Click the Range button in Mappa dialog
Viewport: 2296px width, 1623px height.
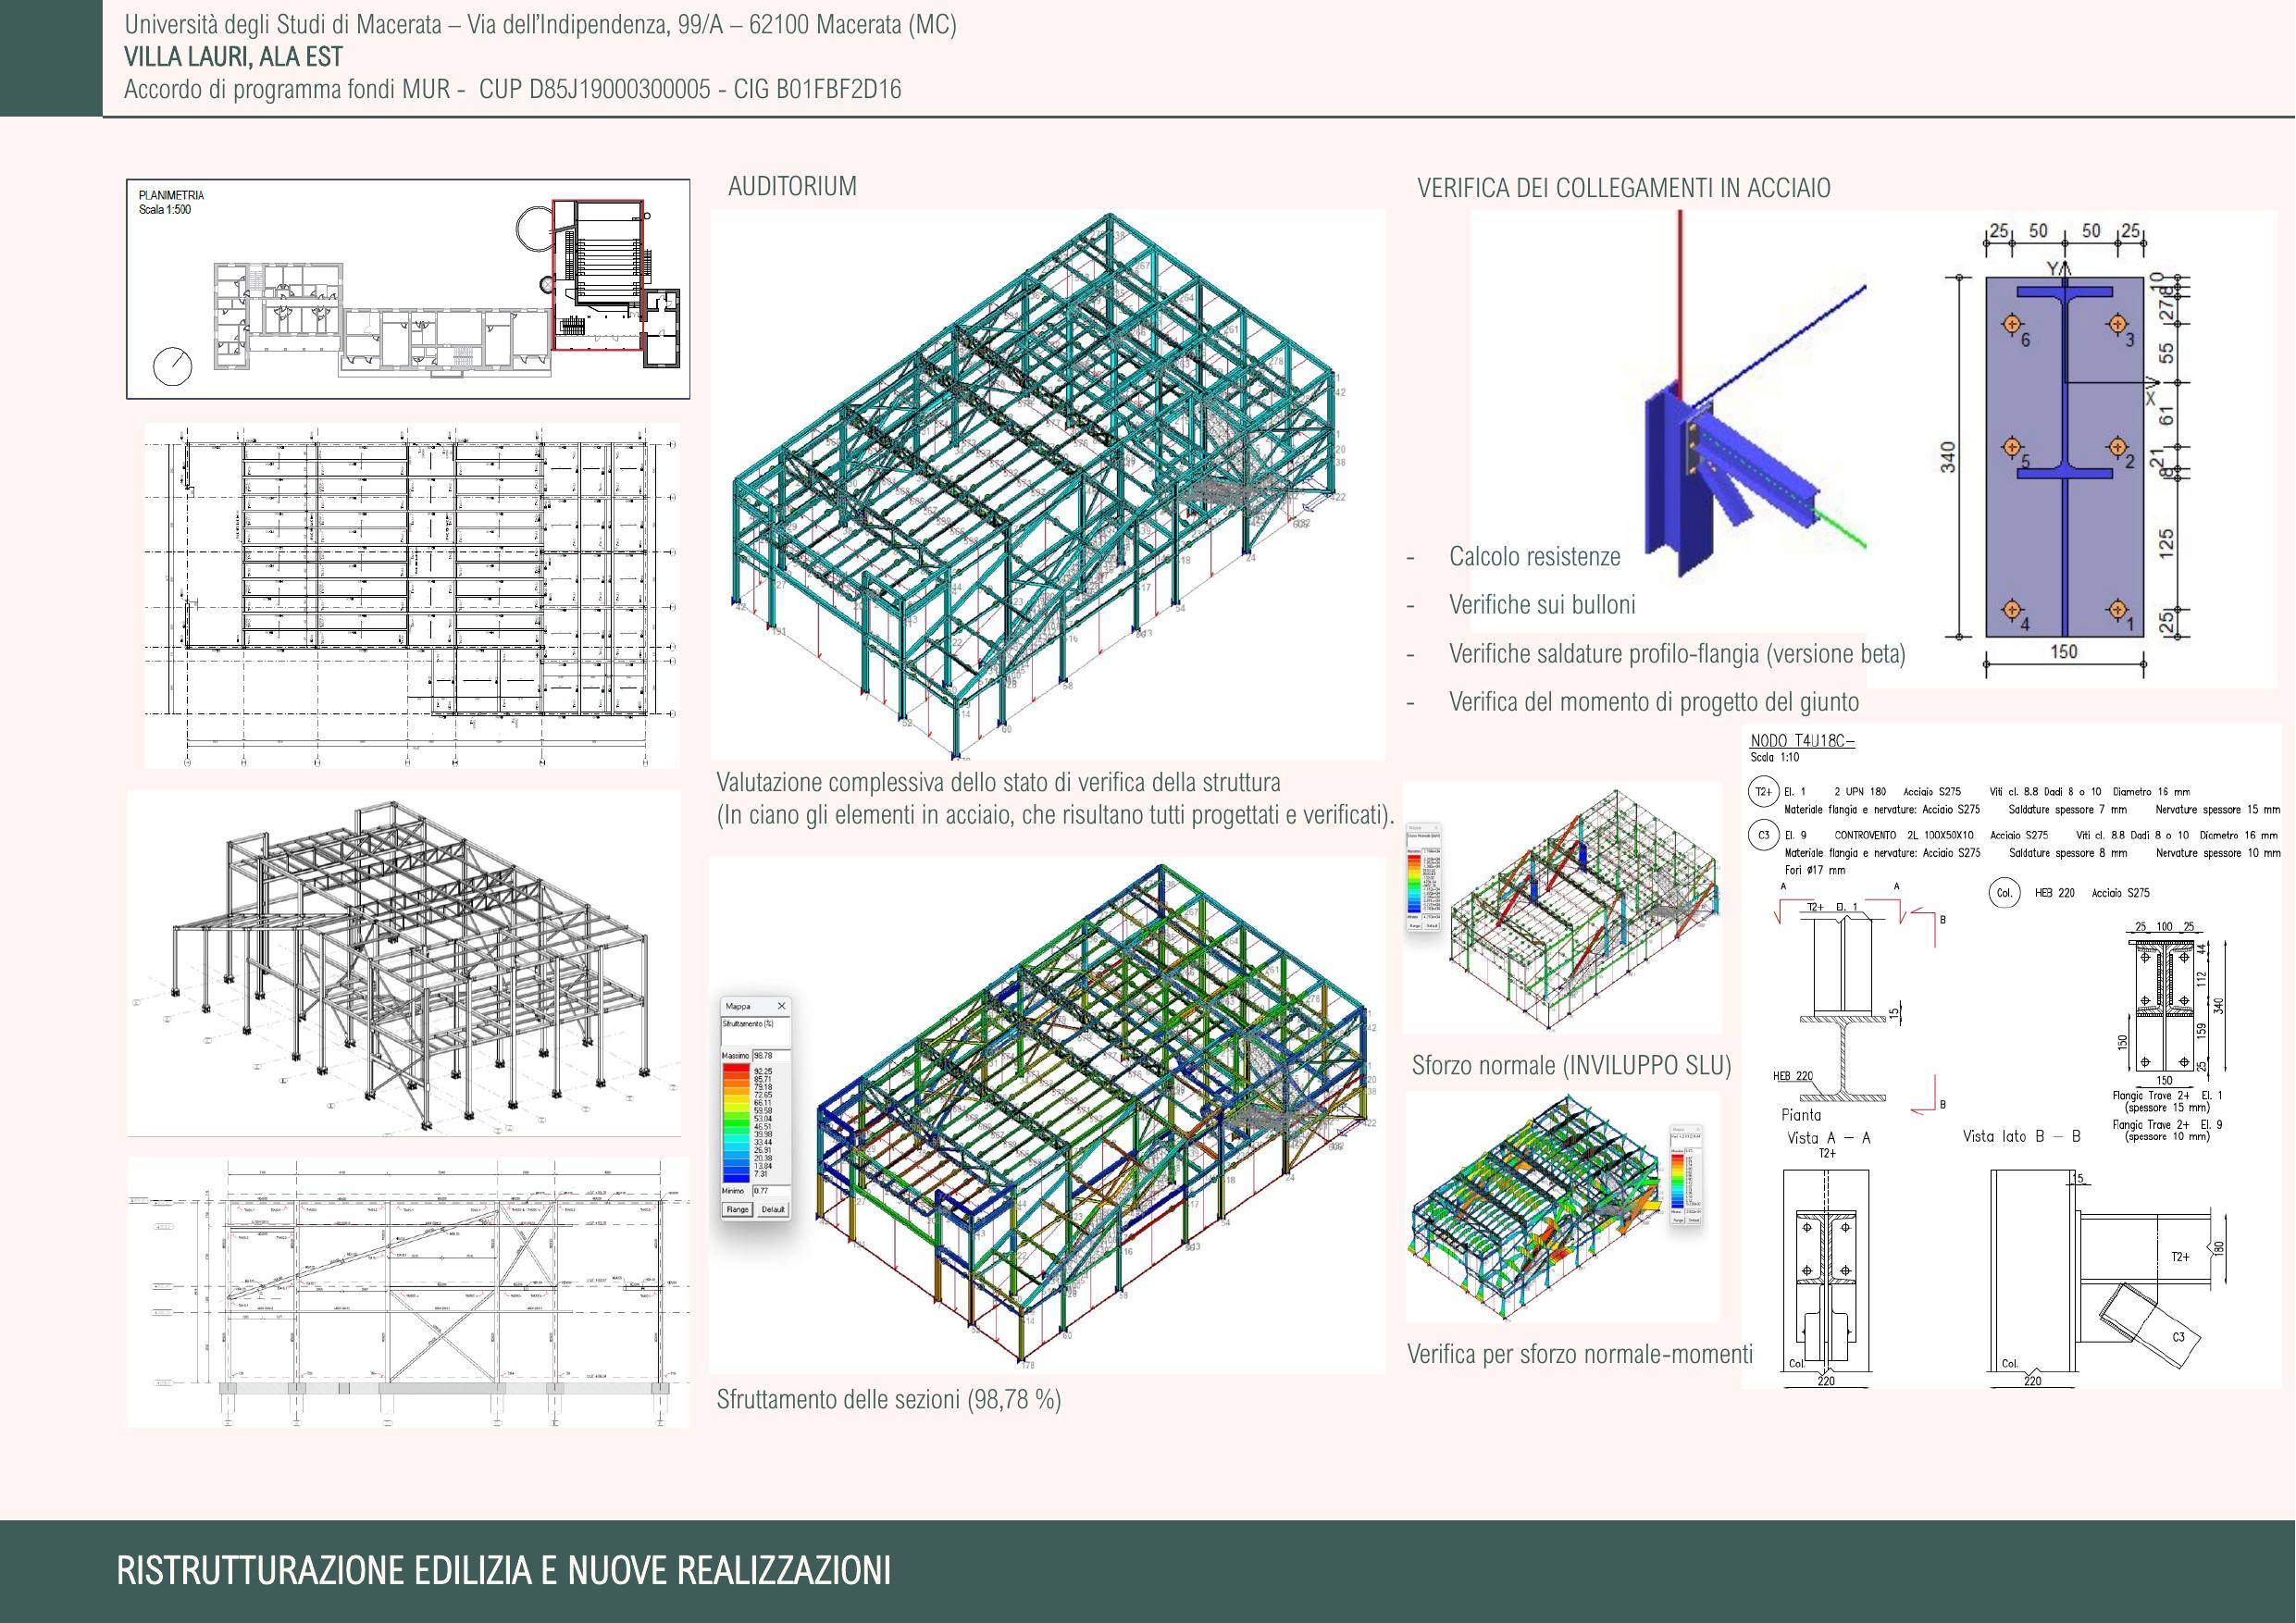point(738,1209)
